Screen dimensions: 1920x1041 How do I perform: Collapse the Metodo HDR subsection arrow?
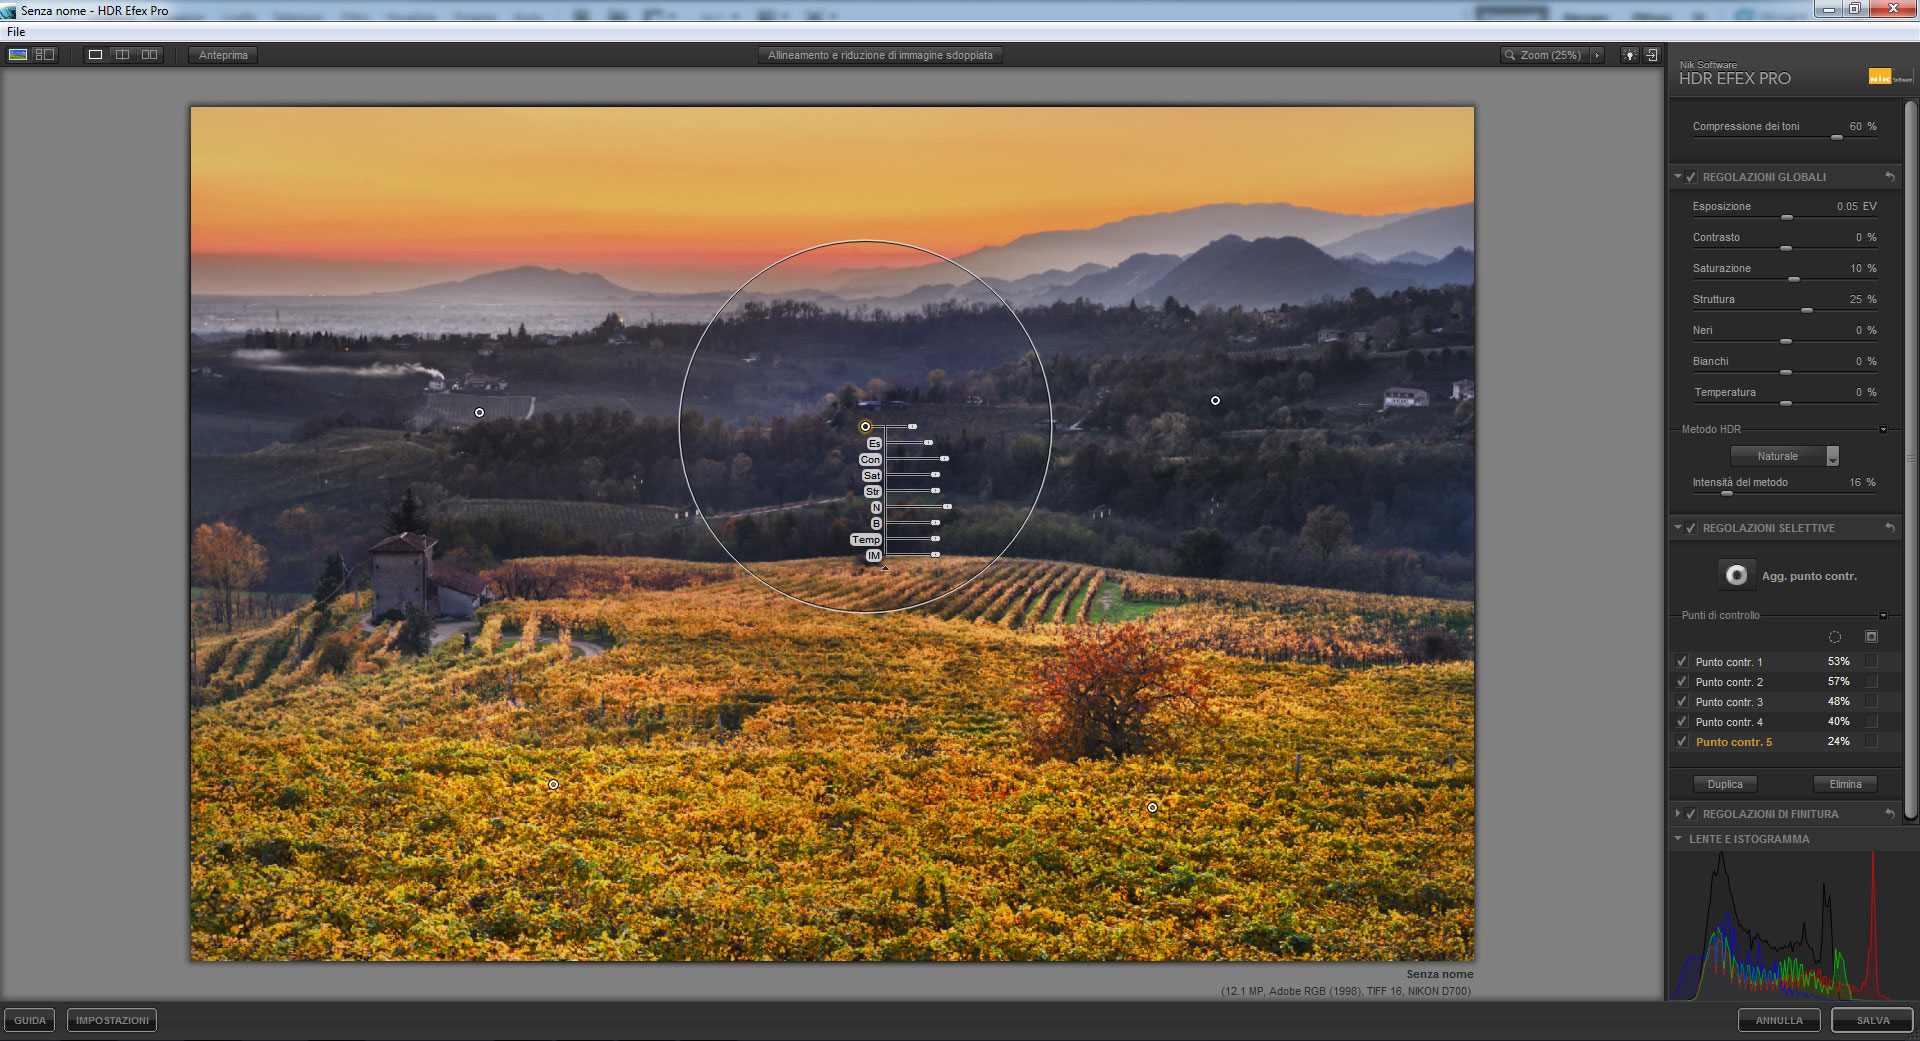click(x=1883, y=430)
